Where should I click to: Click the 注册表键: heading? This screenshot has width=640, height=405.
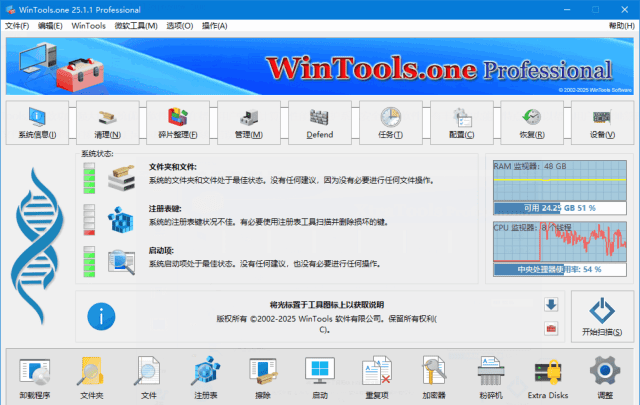(165, 209)
